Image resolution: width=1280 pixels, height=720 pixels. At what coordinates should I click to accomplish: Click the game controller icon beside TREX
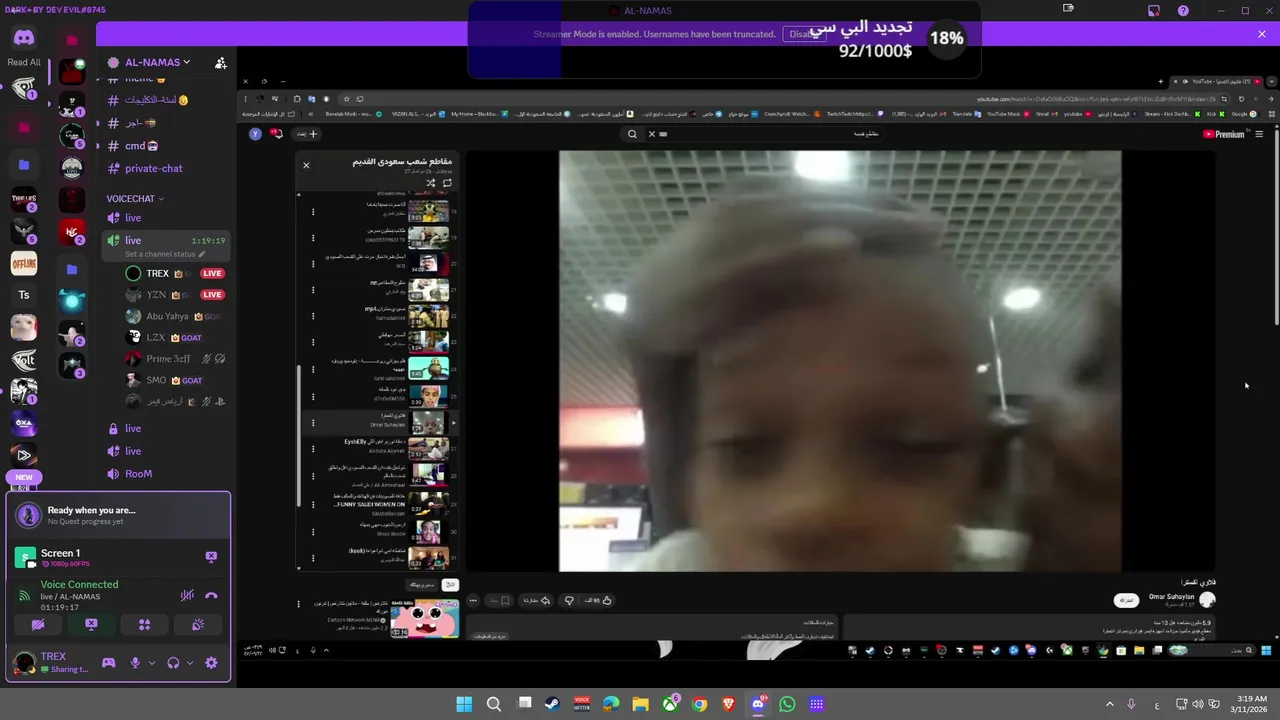tap(108, 663)
